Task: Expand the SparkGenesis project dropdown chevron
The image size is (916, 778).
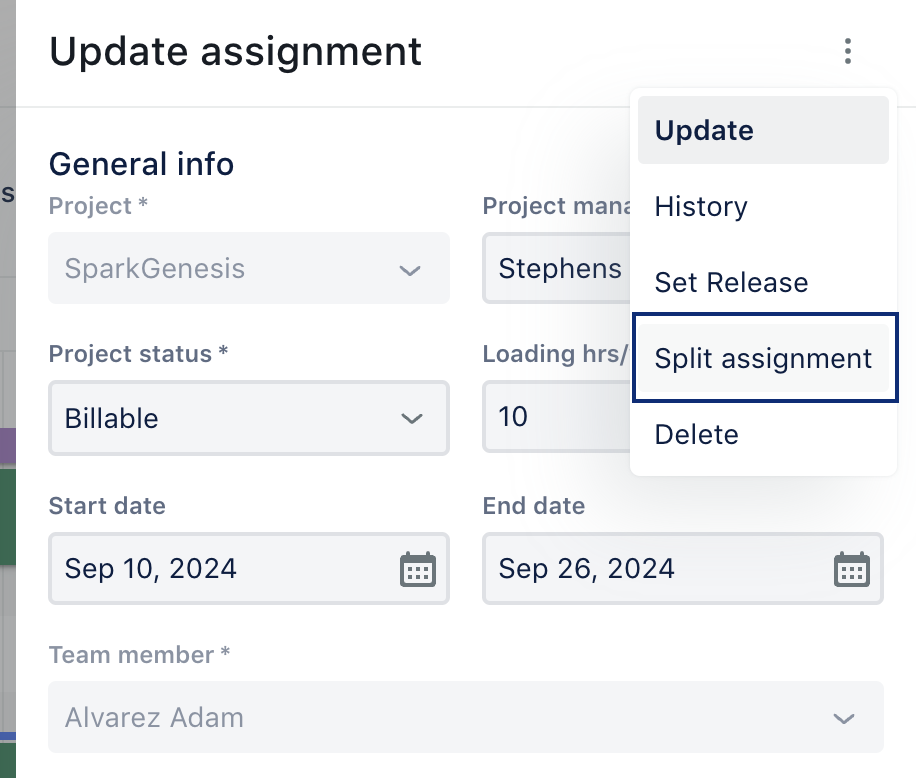Action: [x=410, y=270]
